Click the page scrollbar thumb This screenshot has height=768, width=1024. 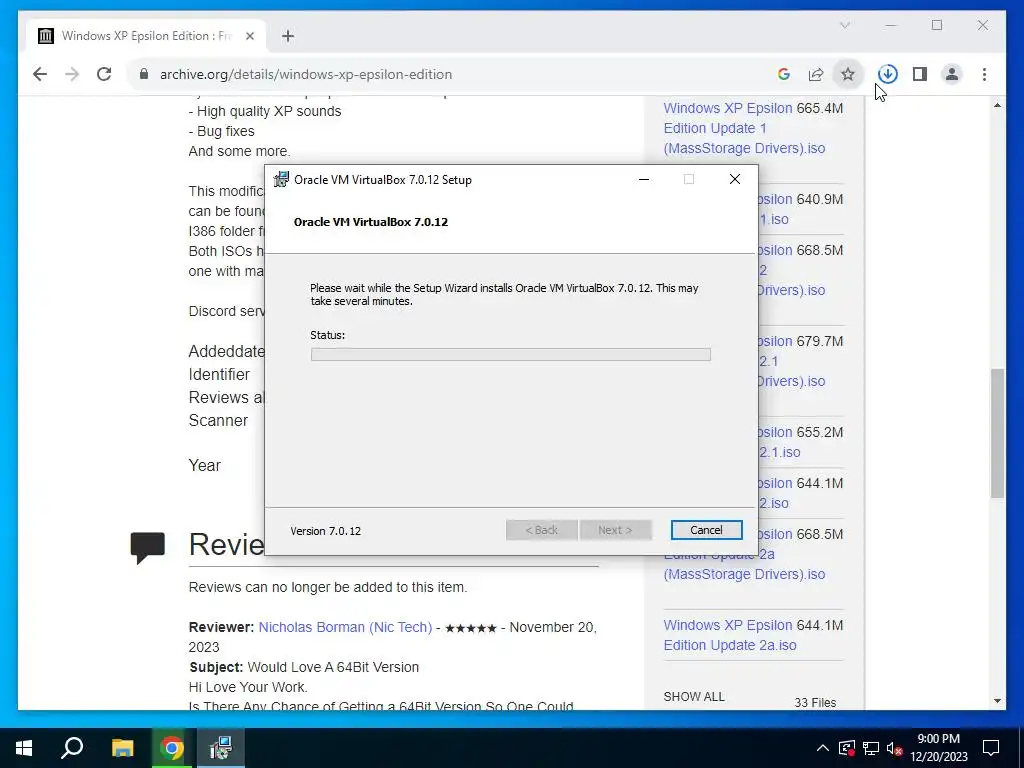[997, 434]
